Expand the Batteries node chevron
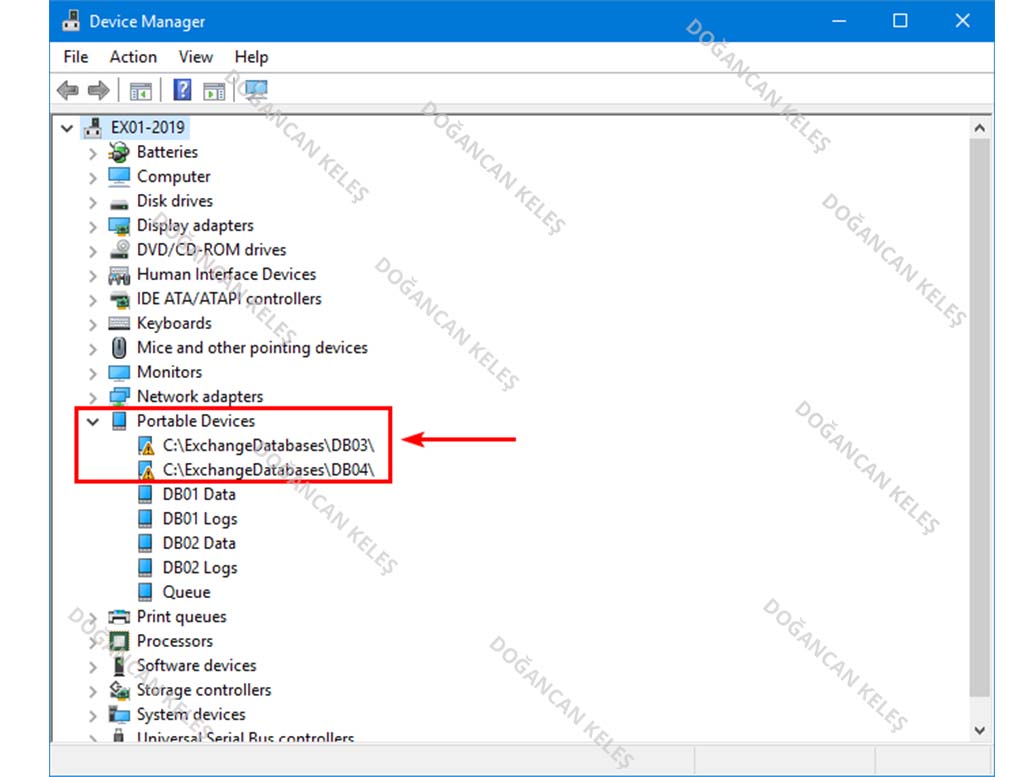This screenshot has height=777, width=1024. [93, 153]
